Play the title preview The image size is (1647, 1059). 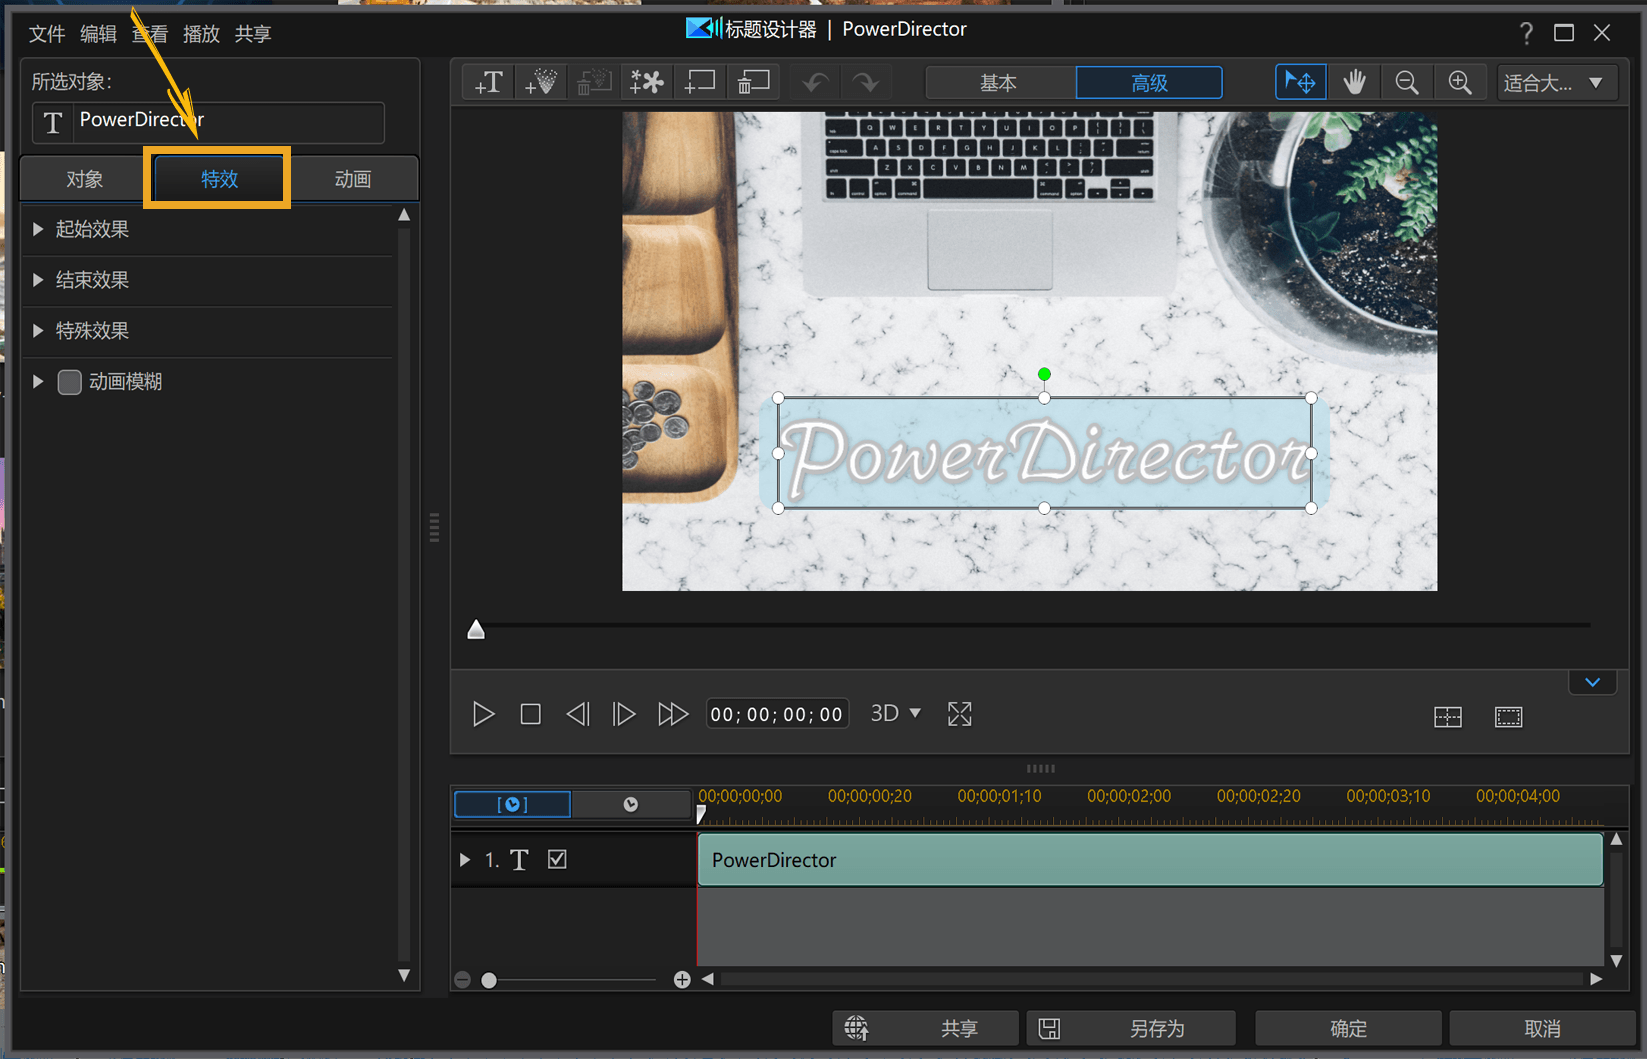pyautogui.click(x=483, y=714)
